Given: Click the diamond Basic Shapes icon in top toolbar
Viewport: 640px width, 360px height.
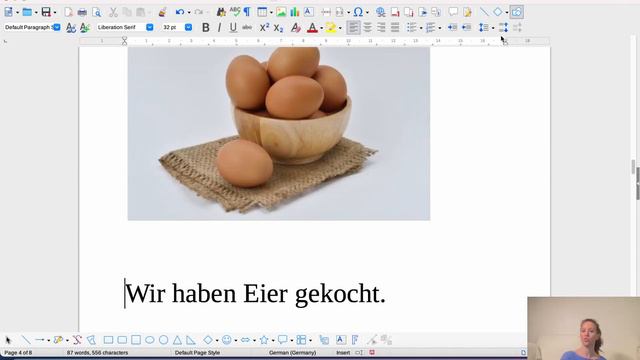Looking at the screenshot, I should coord(498,12).
